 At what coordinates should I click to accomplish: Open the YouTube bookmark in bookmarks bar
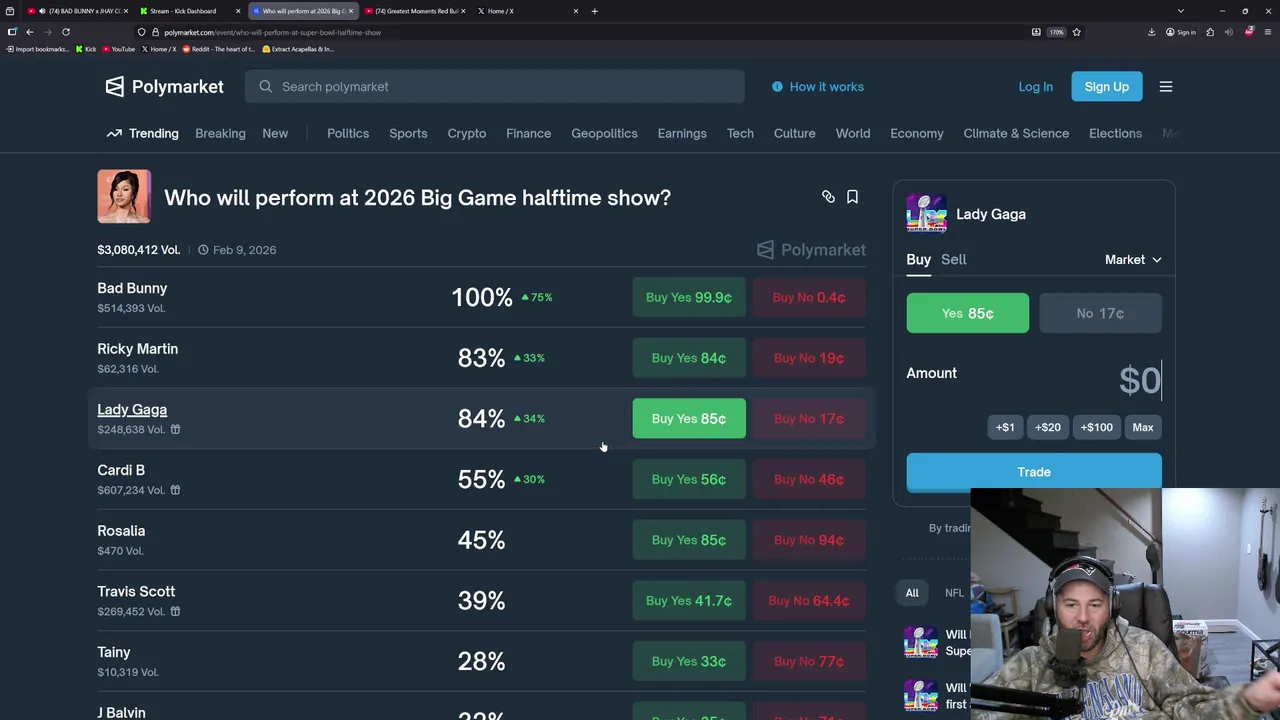point(119,49)
